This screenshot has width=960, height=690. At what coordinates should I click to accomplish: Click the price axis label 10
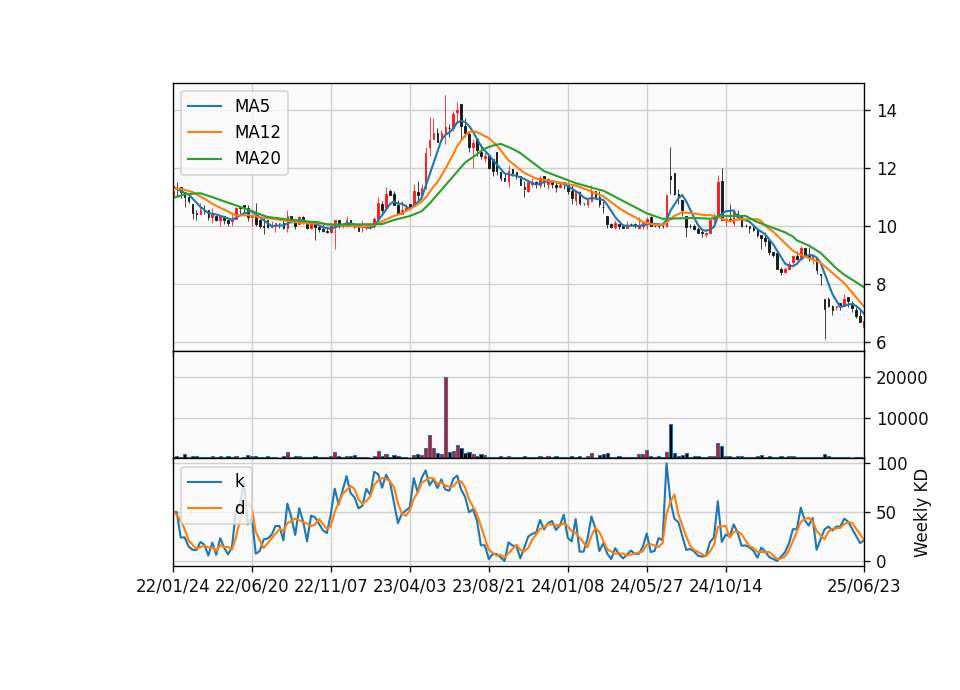(887, 227)
